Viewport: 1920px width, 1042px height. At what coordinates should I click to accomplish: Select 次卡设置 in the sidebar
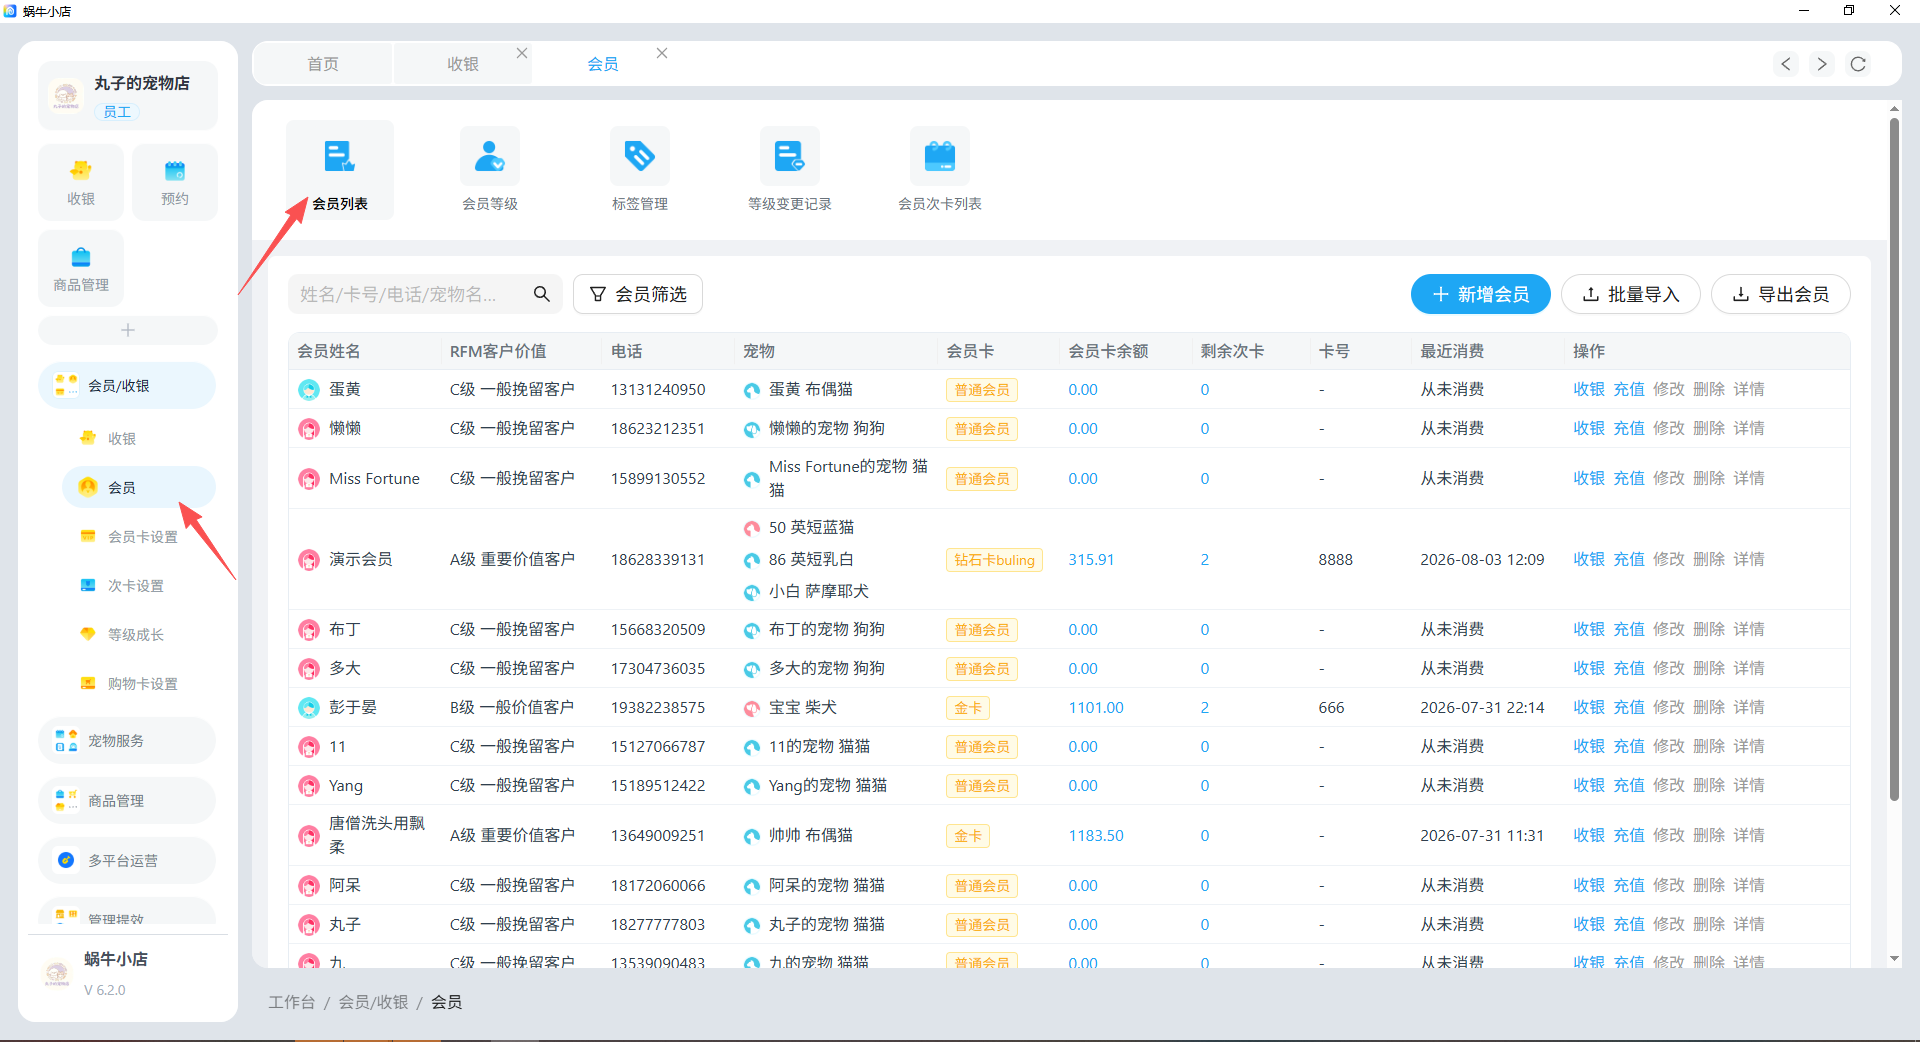point(139,586)
